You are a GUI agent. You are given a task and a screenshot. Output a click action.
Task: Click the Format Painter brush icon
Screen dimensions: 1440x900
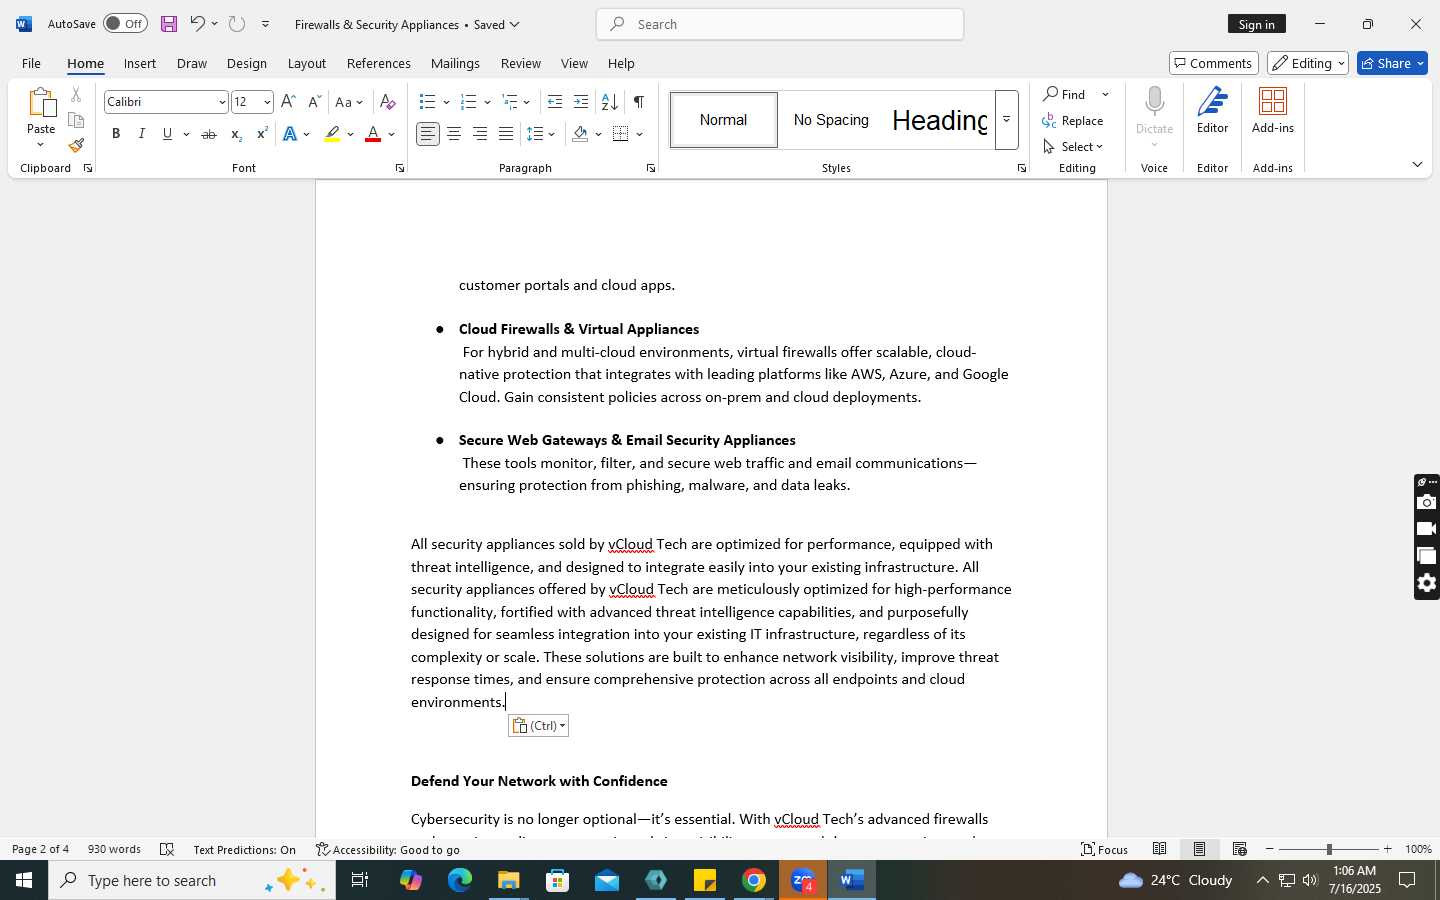76,146
